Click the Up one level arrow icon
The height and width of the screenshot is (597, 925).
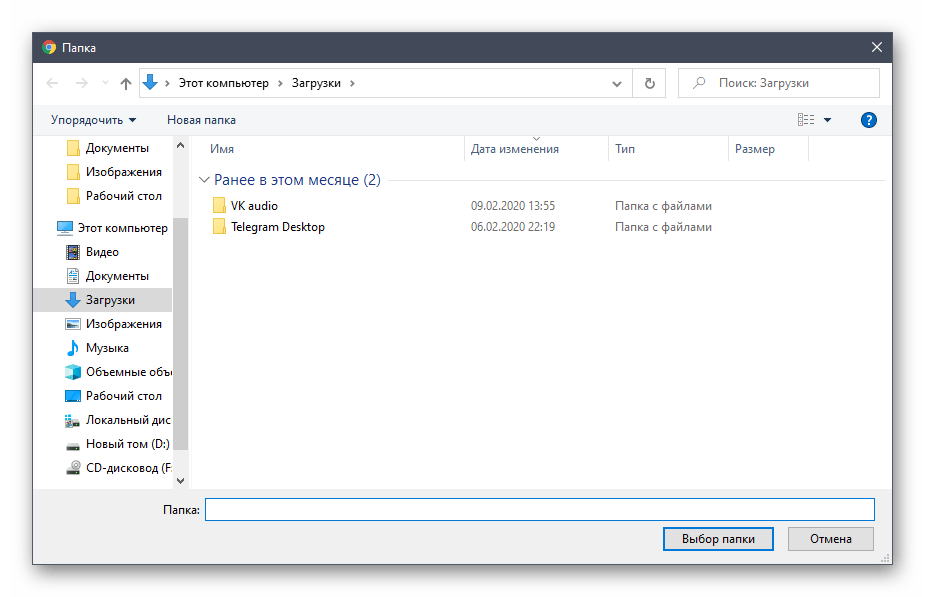pyautogui.click(x=126, y=84)
